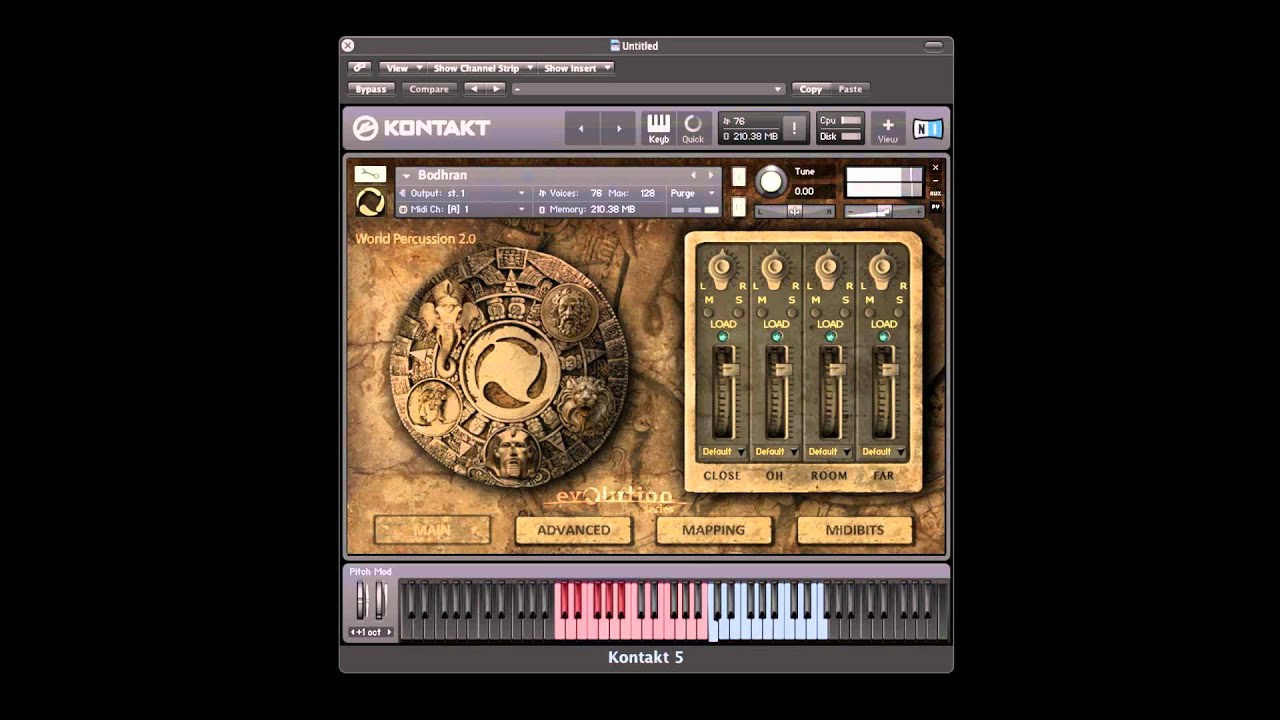This screenshot has height=720, width=1280.
Task: Click the Tune knob
Action: point(771,181)
